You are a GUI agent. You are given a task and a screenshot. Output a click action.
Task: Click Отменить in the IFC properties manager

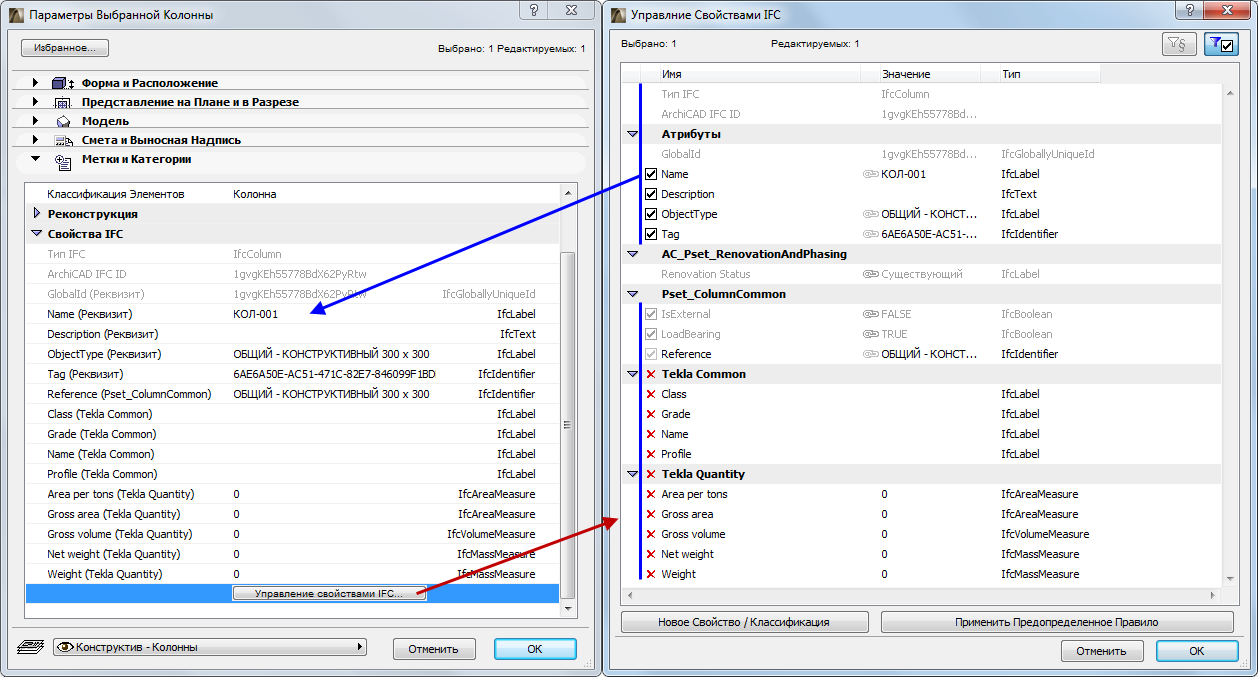pyautogui.click(x=1101, y=651)
